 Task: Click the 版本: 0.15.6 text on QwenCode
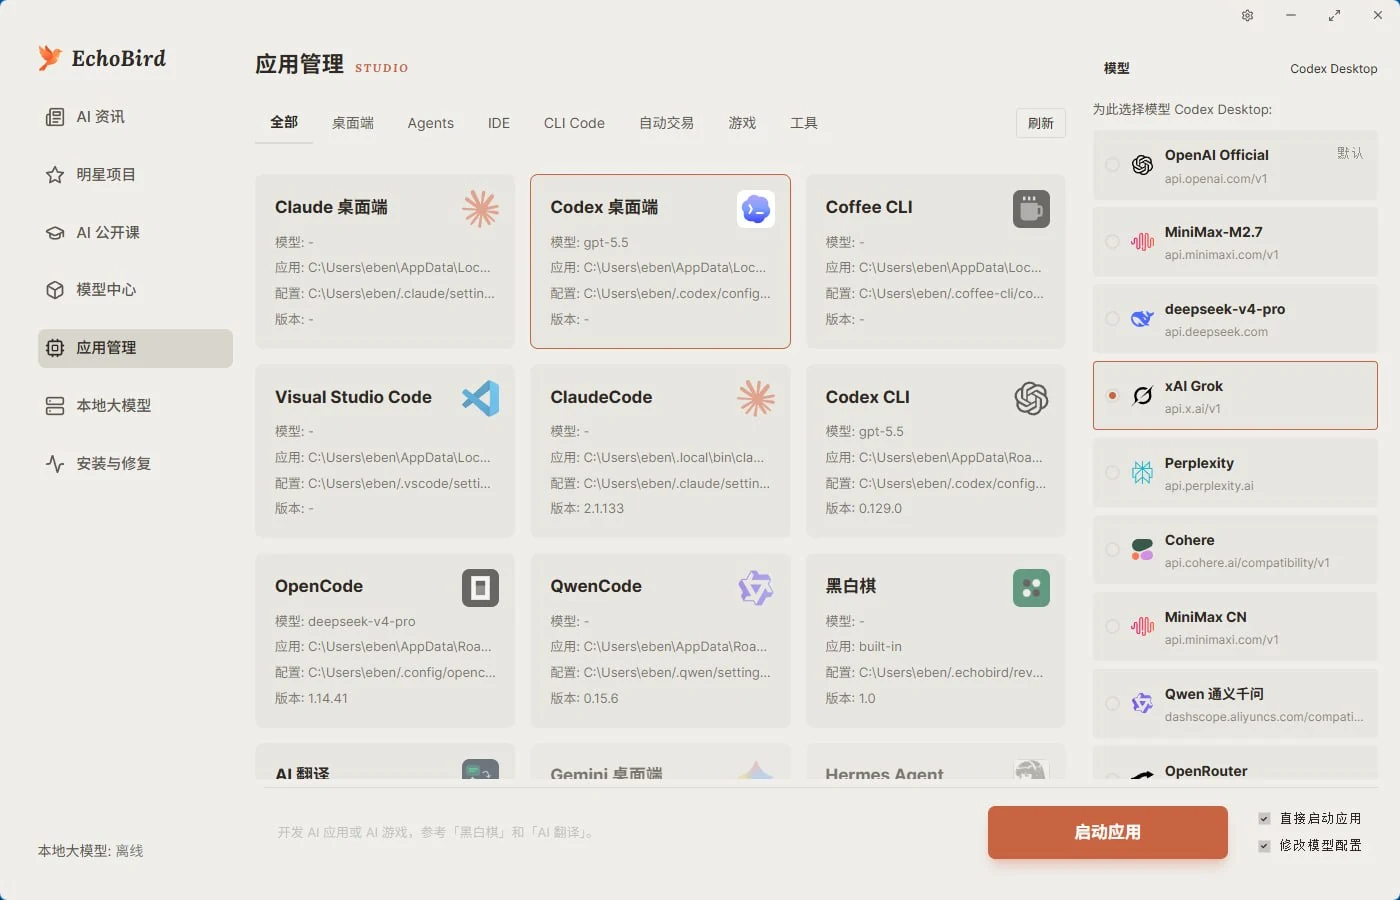click(x=584, y=698)
